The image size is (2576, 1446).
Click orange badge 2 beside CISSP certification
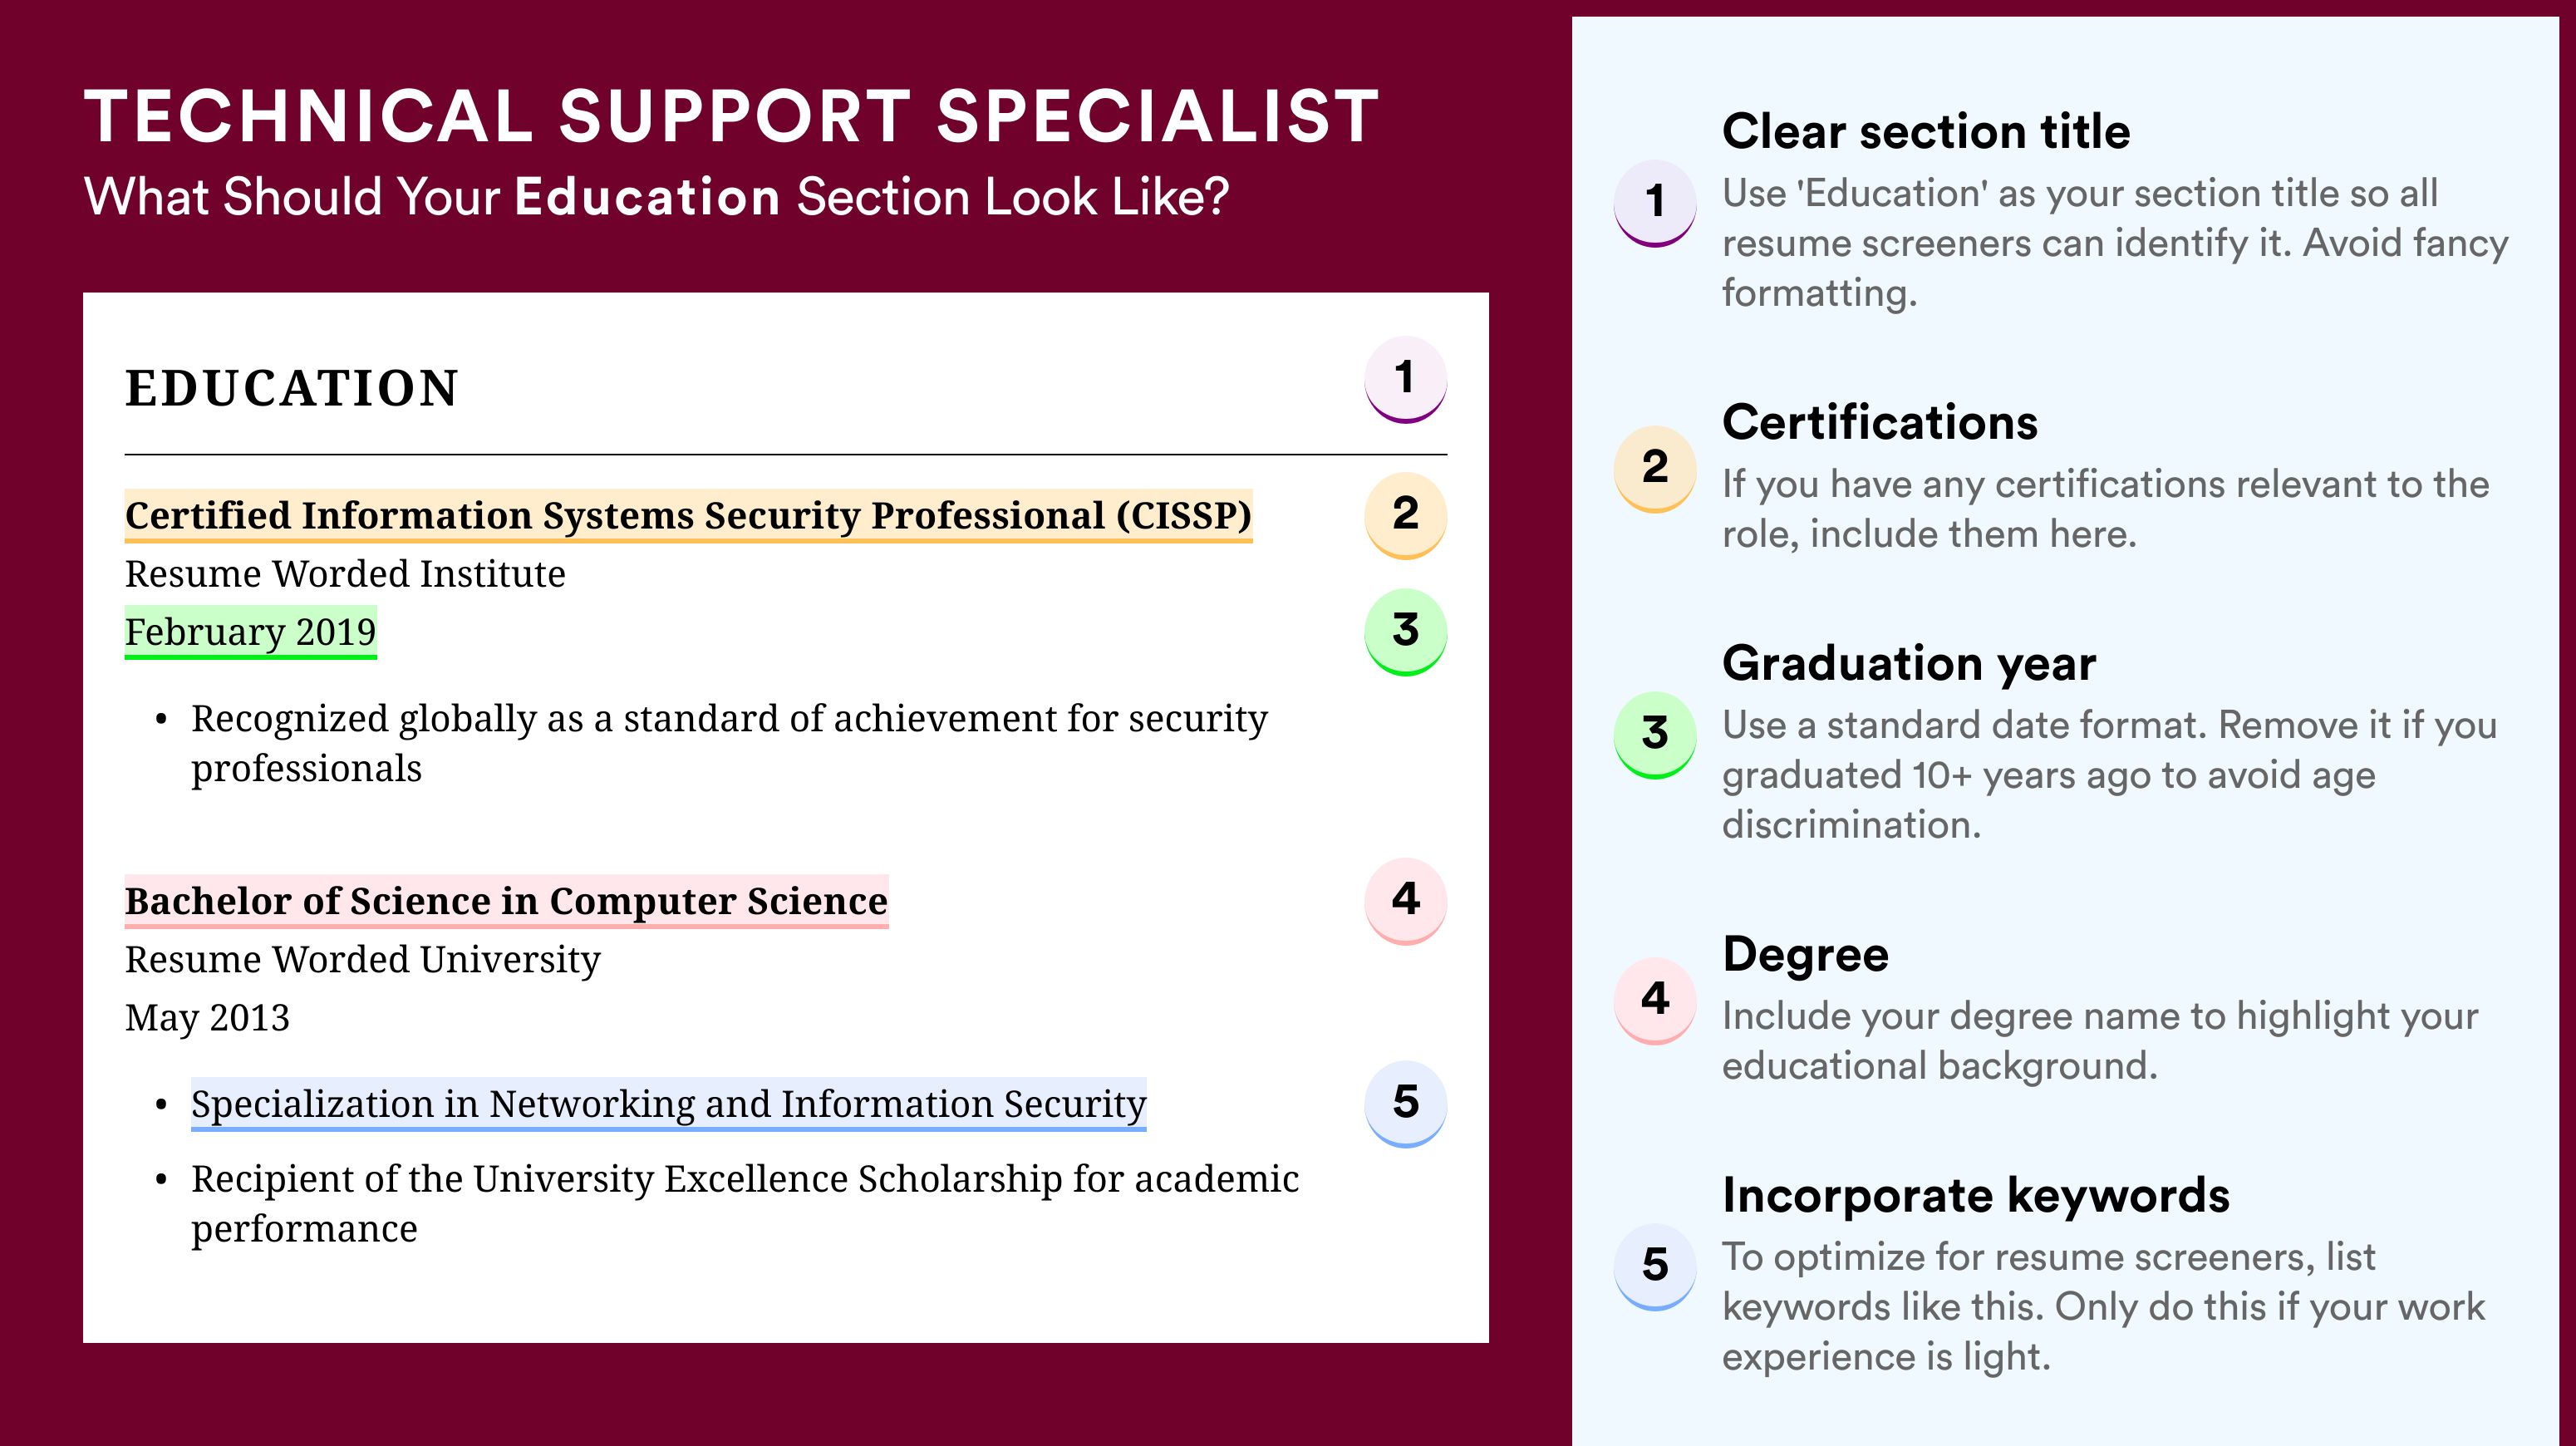[1405, 515]
